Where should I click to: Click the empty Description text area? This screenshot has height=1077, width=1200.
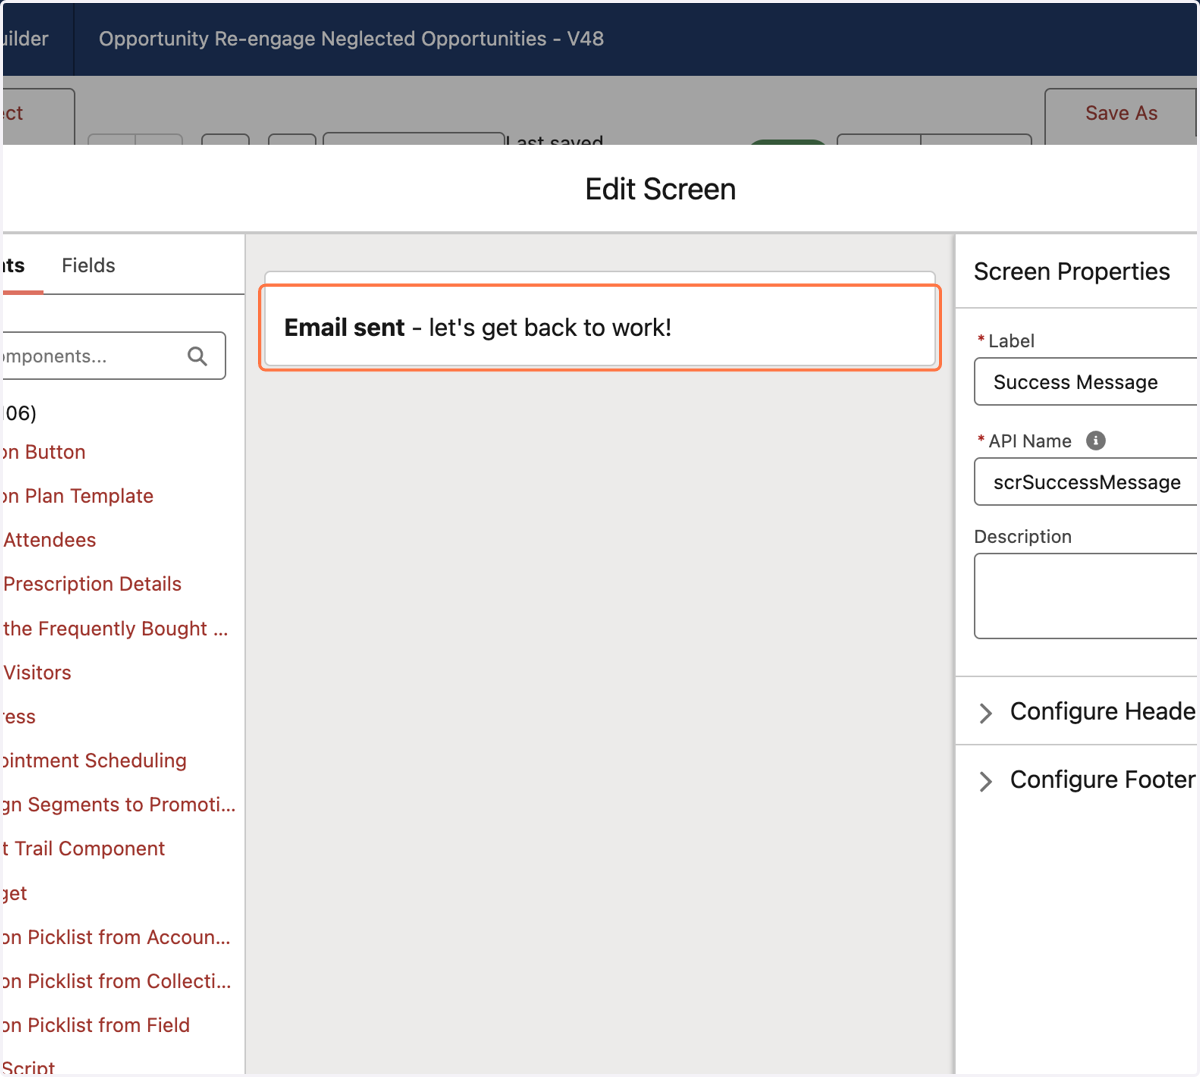[1085, 595]
